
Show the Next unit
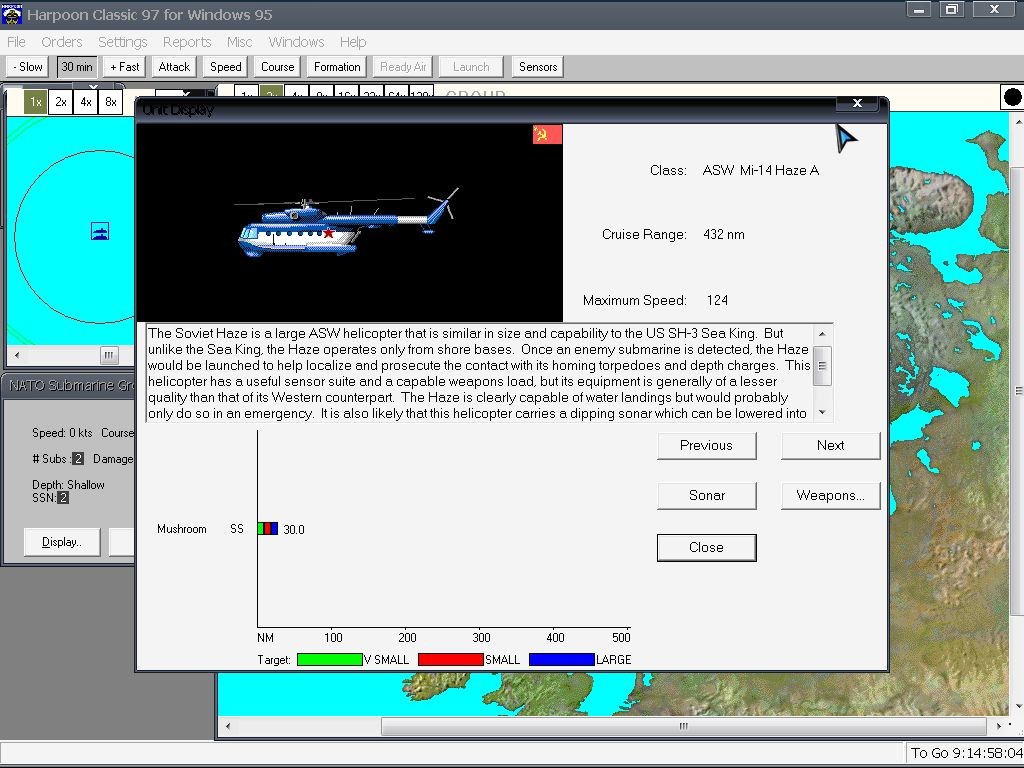831,445
